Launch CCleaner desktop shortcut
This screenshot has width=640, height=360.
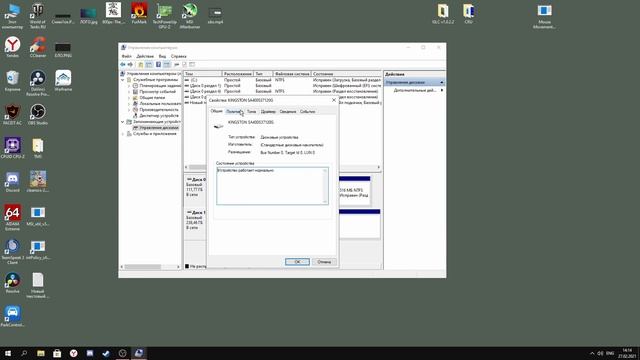[38, 47]
